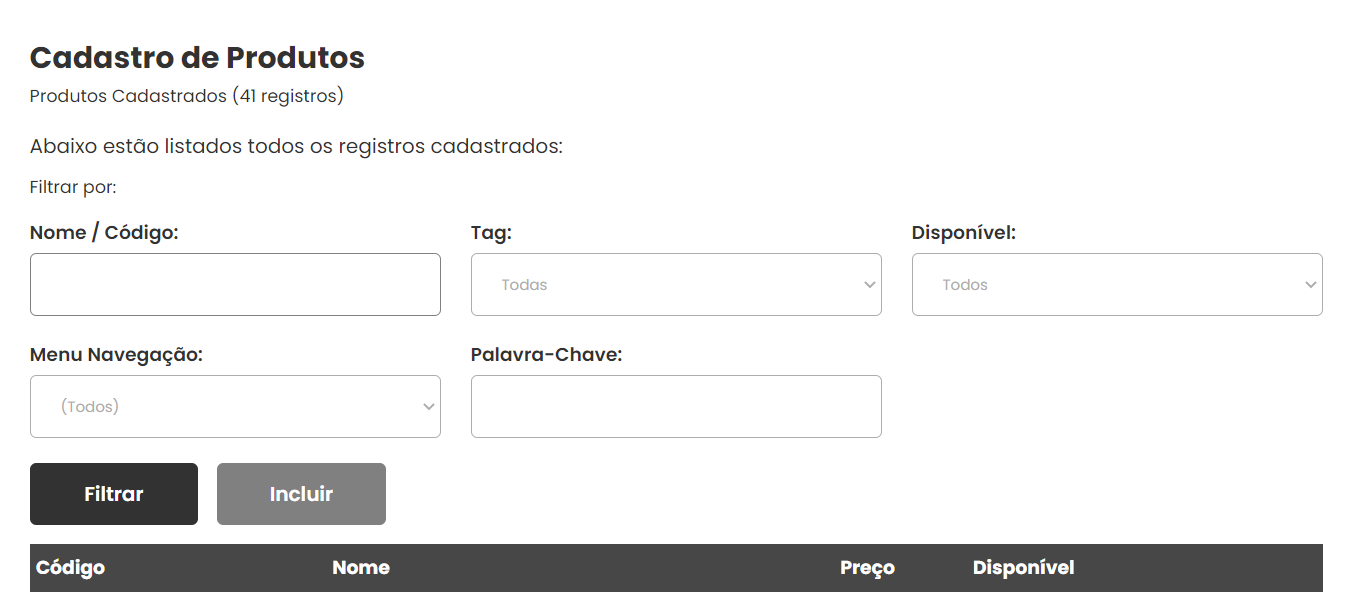Click the Cadastro de Produtos heading
Image resolution: width=1349 pixels, height=596 pixels.
(197, 58)
